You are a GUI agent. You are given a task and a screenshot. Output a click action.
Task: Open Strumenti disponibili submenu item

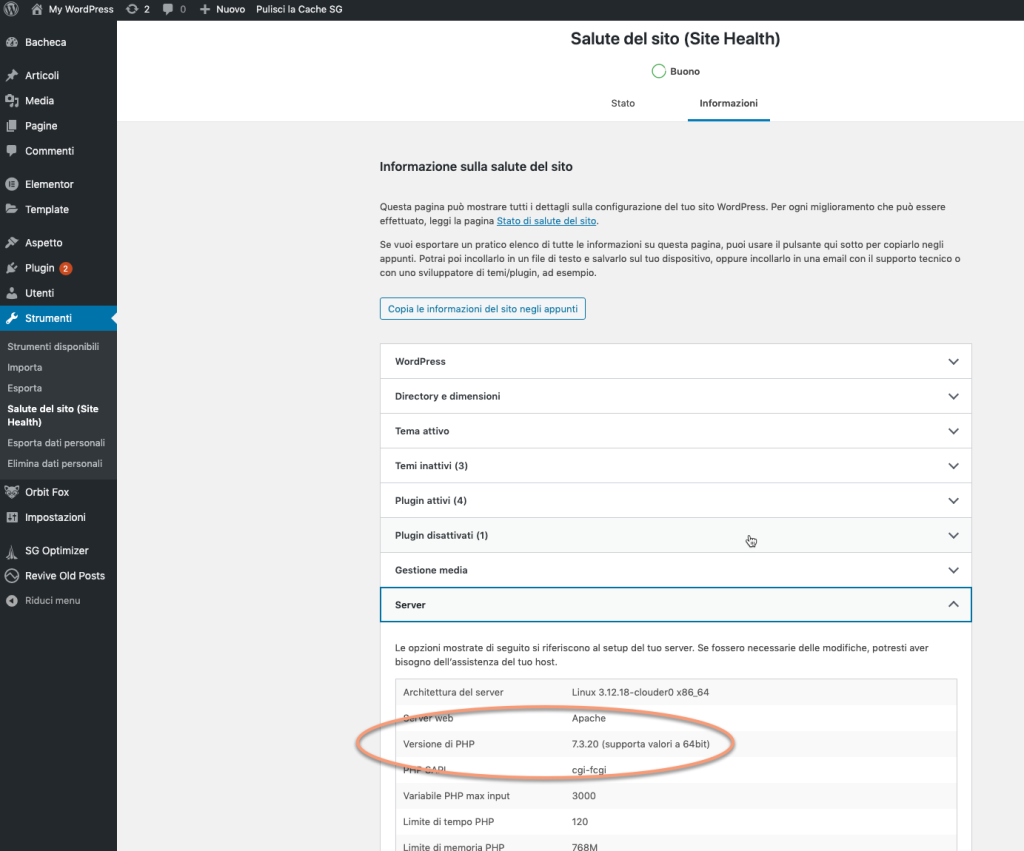[53, 347]
